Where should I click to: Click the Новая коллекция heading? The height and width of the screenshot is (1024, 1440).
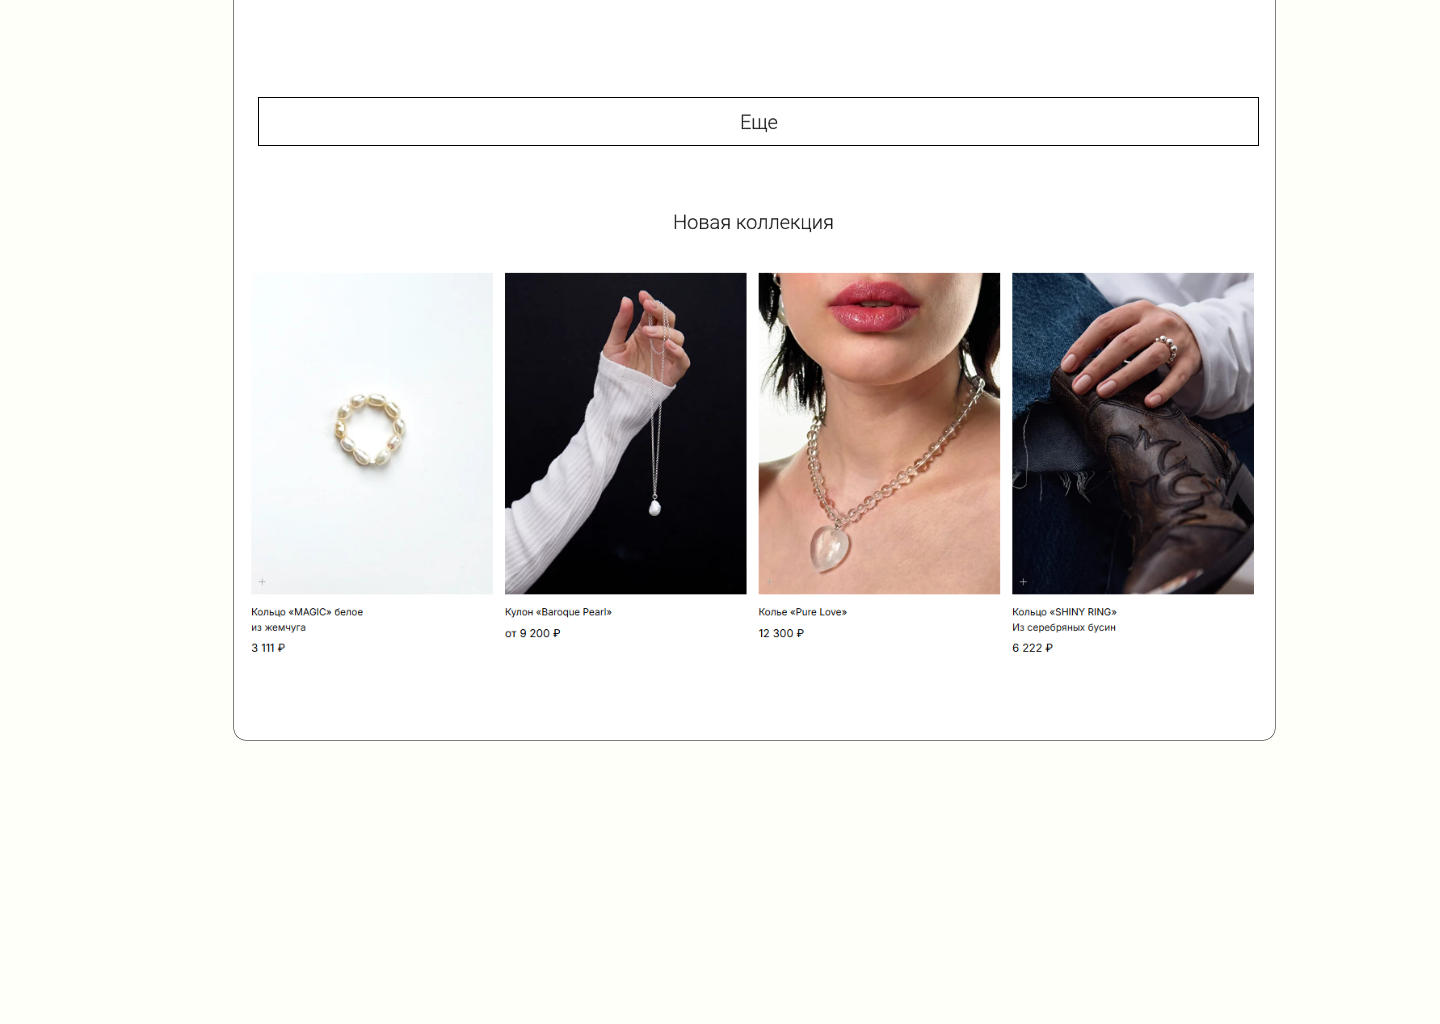click(753, 222)
